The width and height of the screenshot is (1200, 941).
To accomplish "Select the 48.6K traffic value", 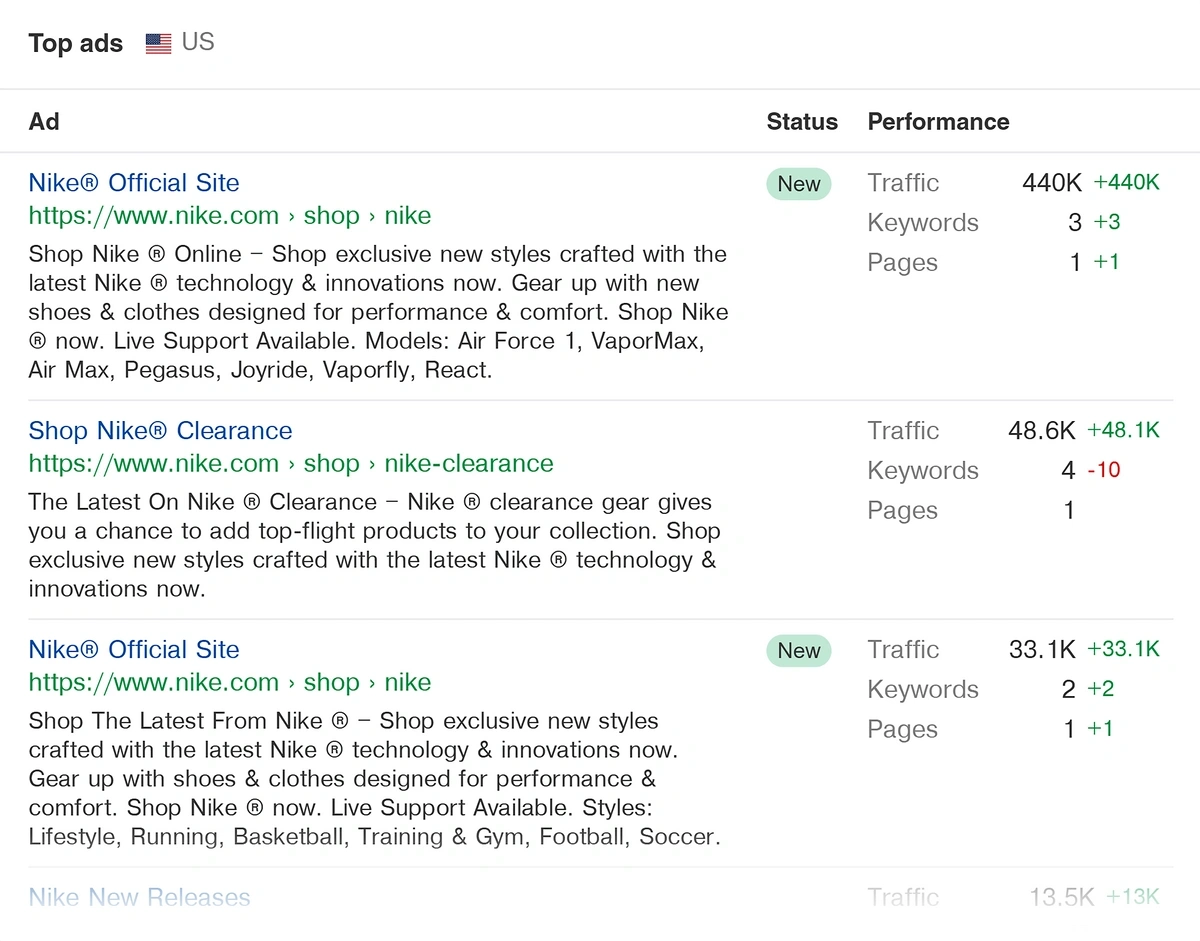I will [1042, 431].
